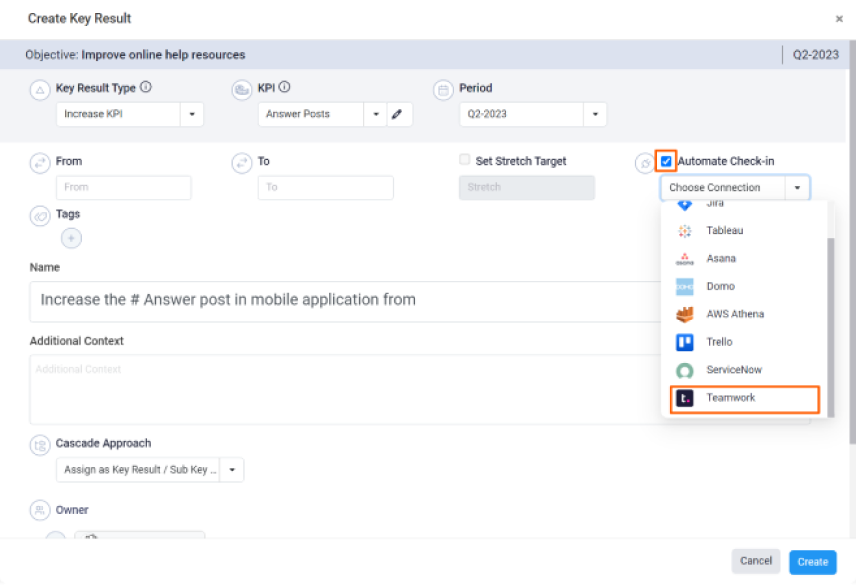This screenshot has width=856, height=585.
Task: Click the Choose Connection combo box text
Action: pos(715,188)
